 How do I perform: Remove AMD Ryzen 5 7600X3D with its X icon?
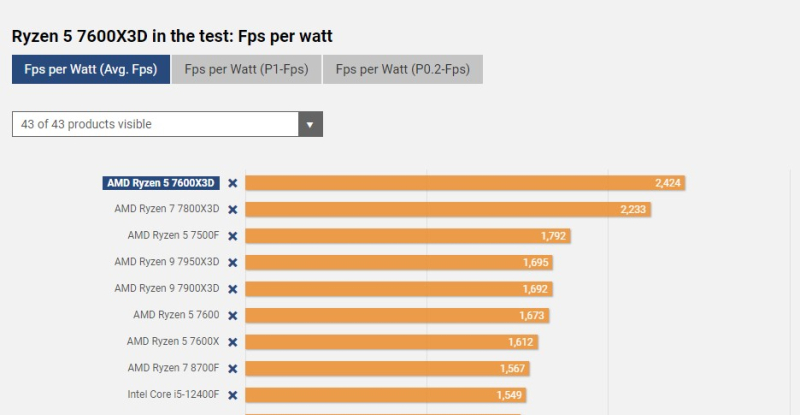[x=232, y=183]
